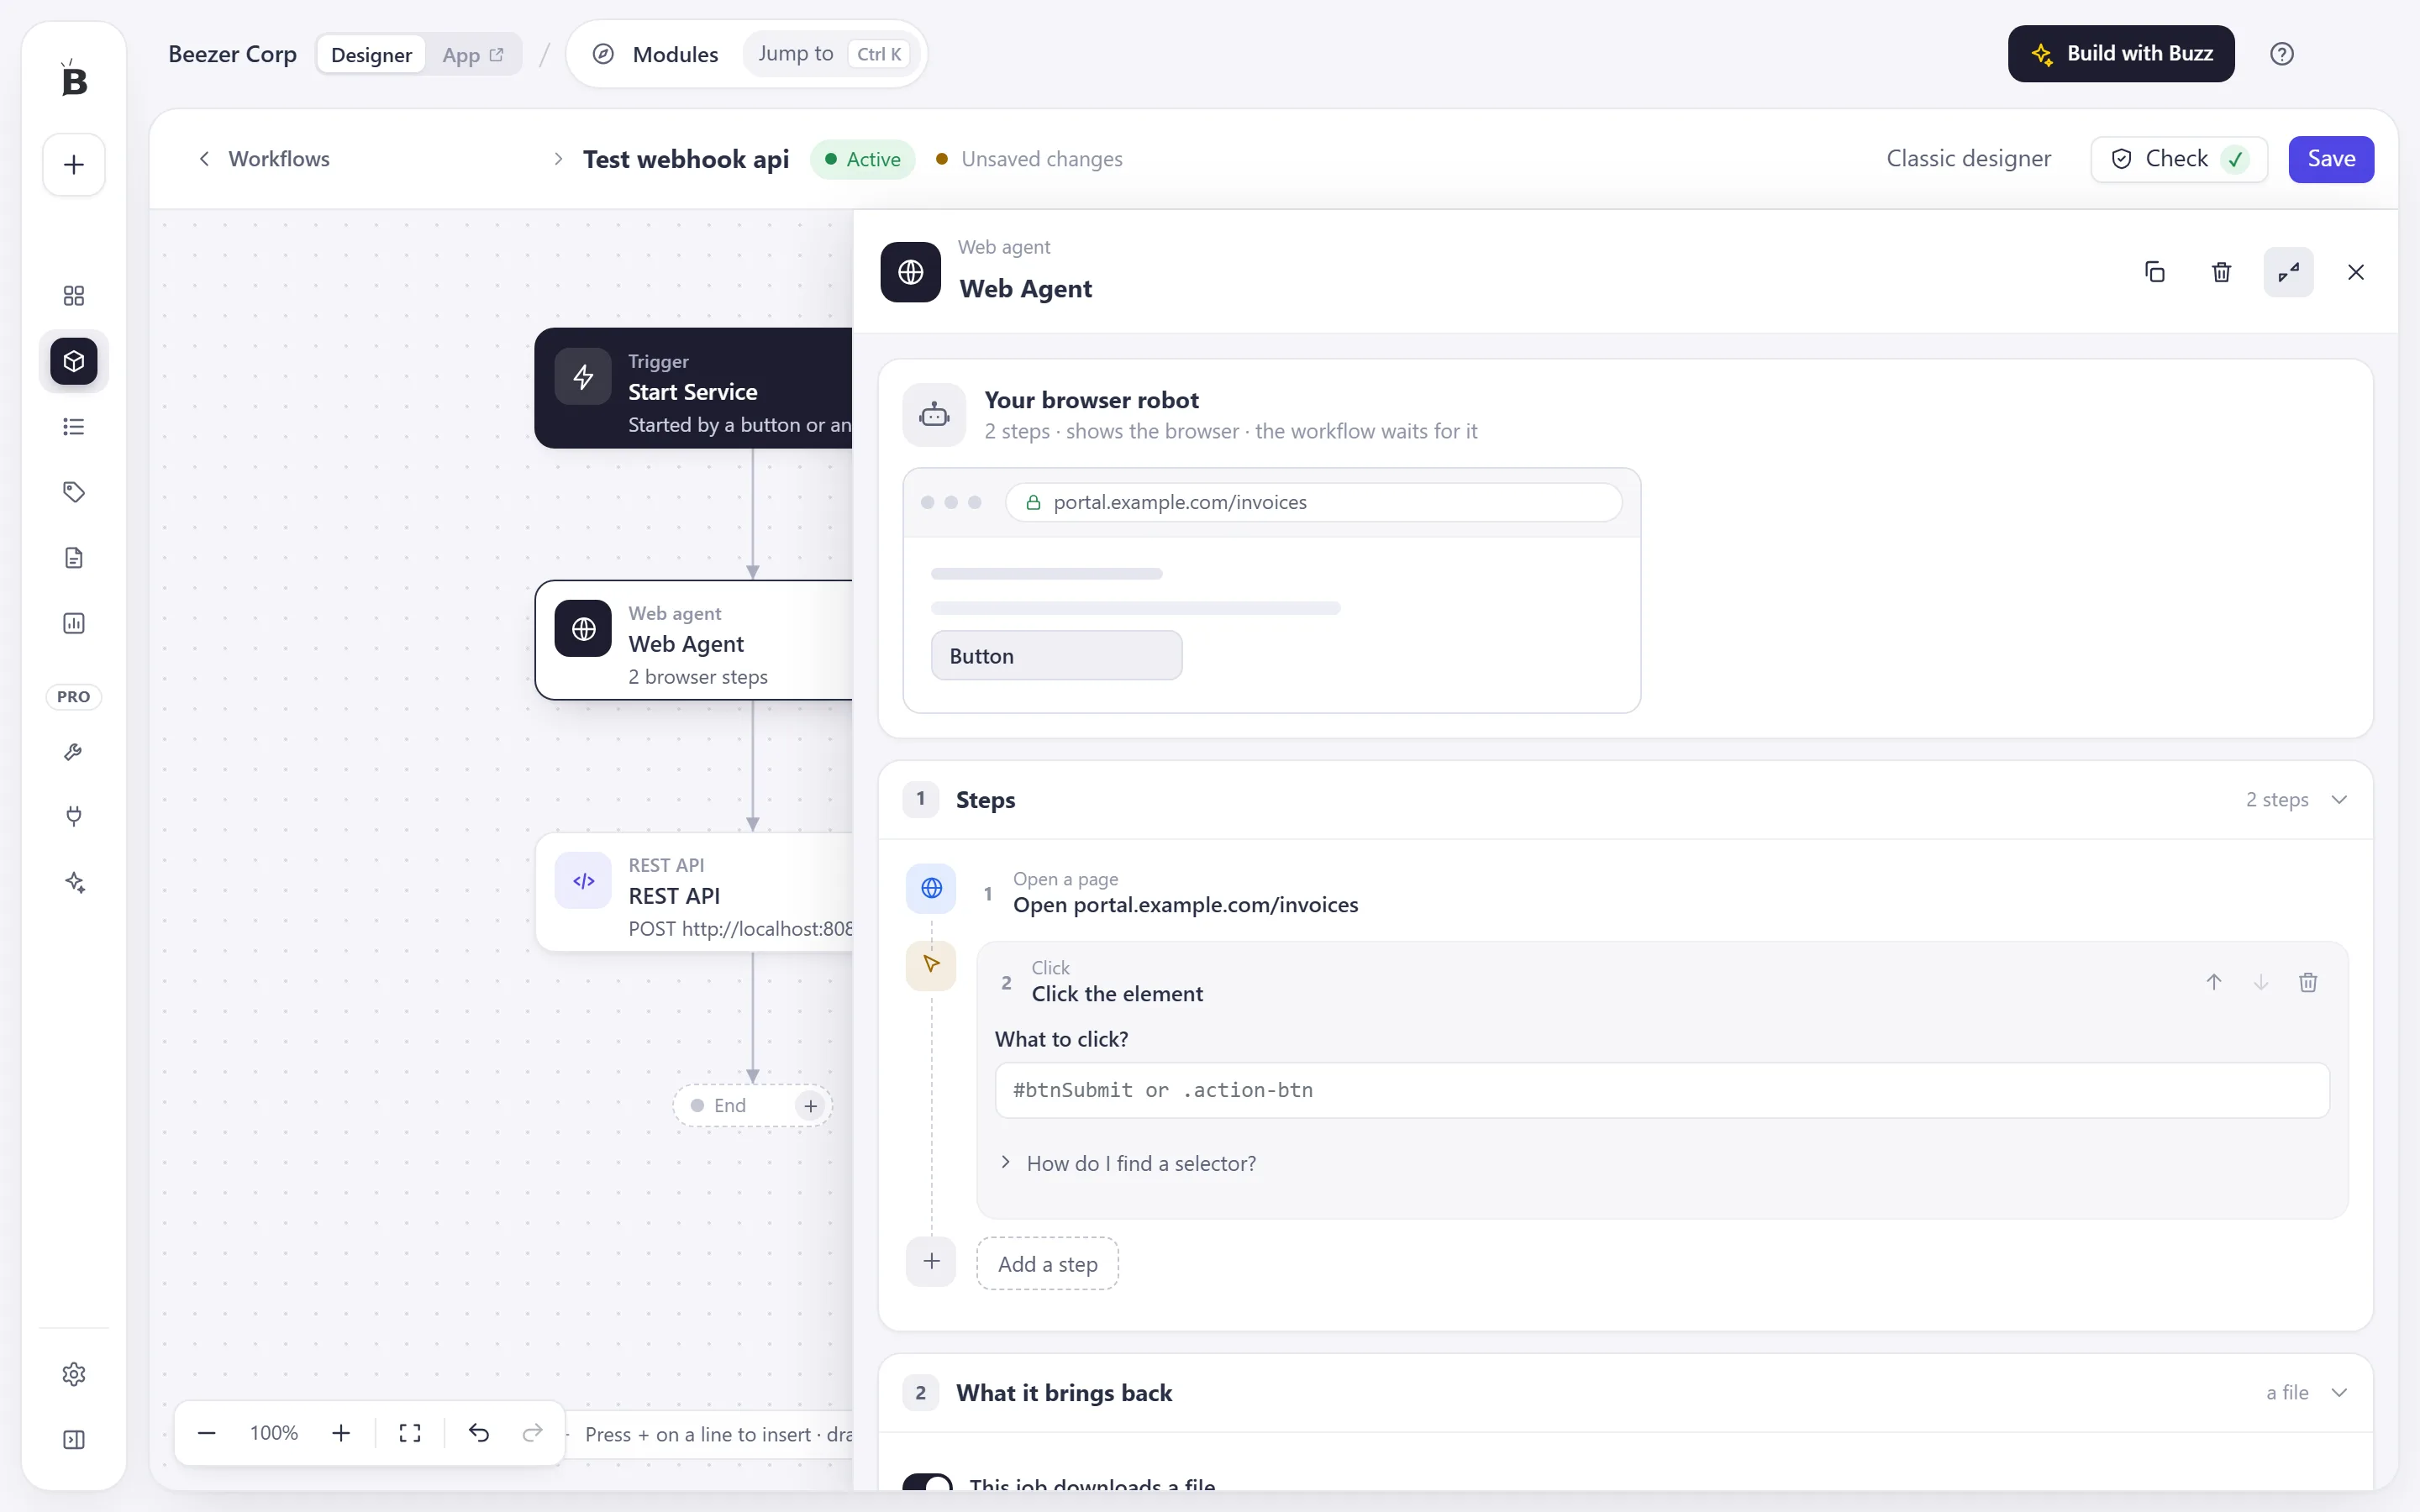2420x1512 pixels.
Task: Switch to the App tab
Action: 473,55
